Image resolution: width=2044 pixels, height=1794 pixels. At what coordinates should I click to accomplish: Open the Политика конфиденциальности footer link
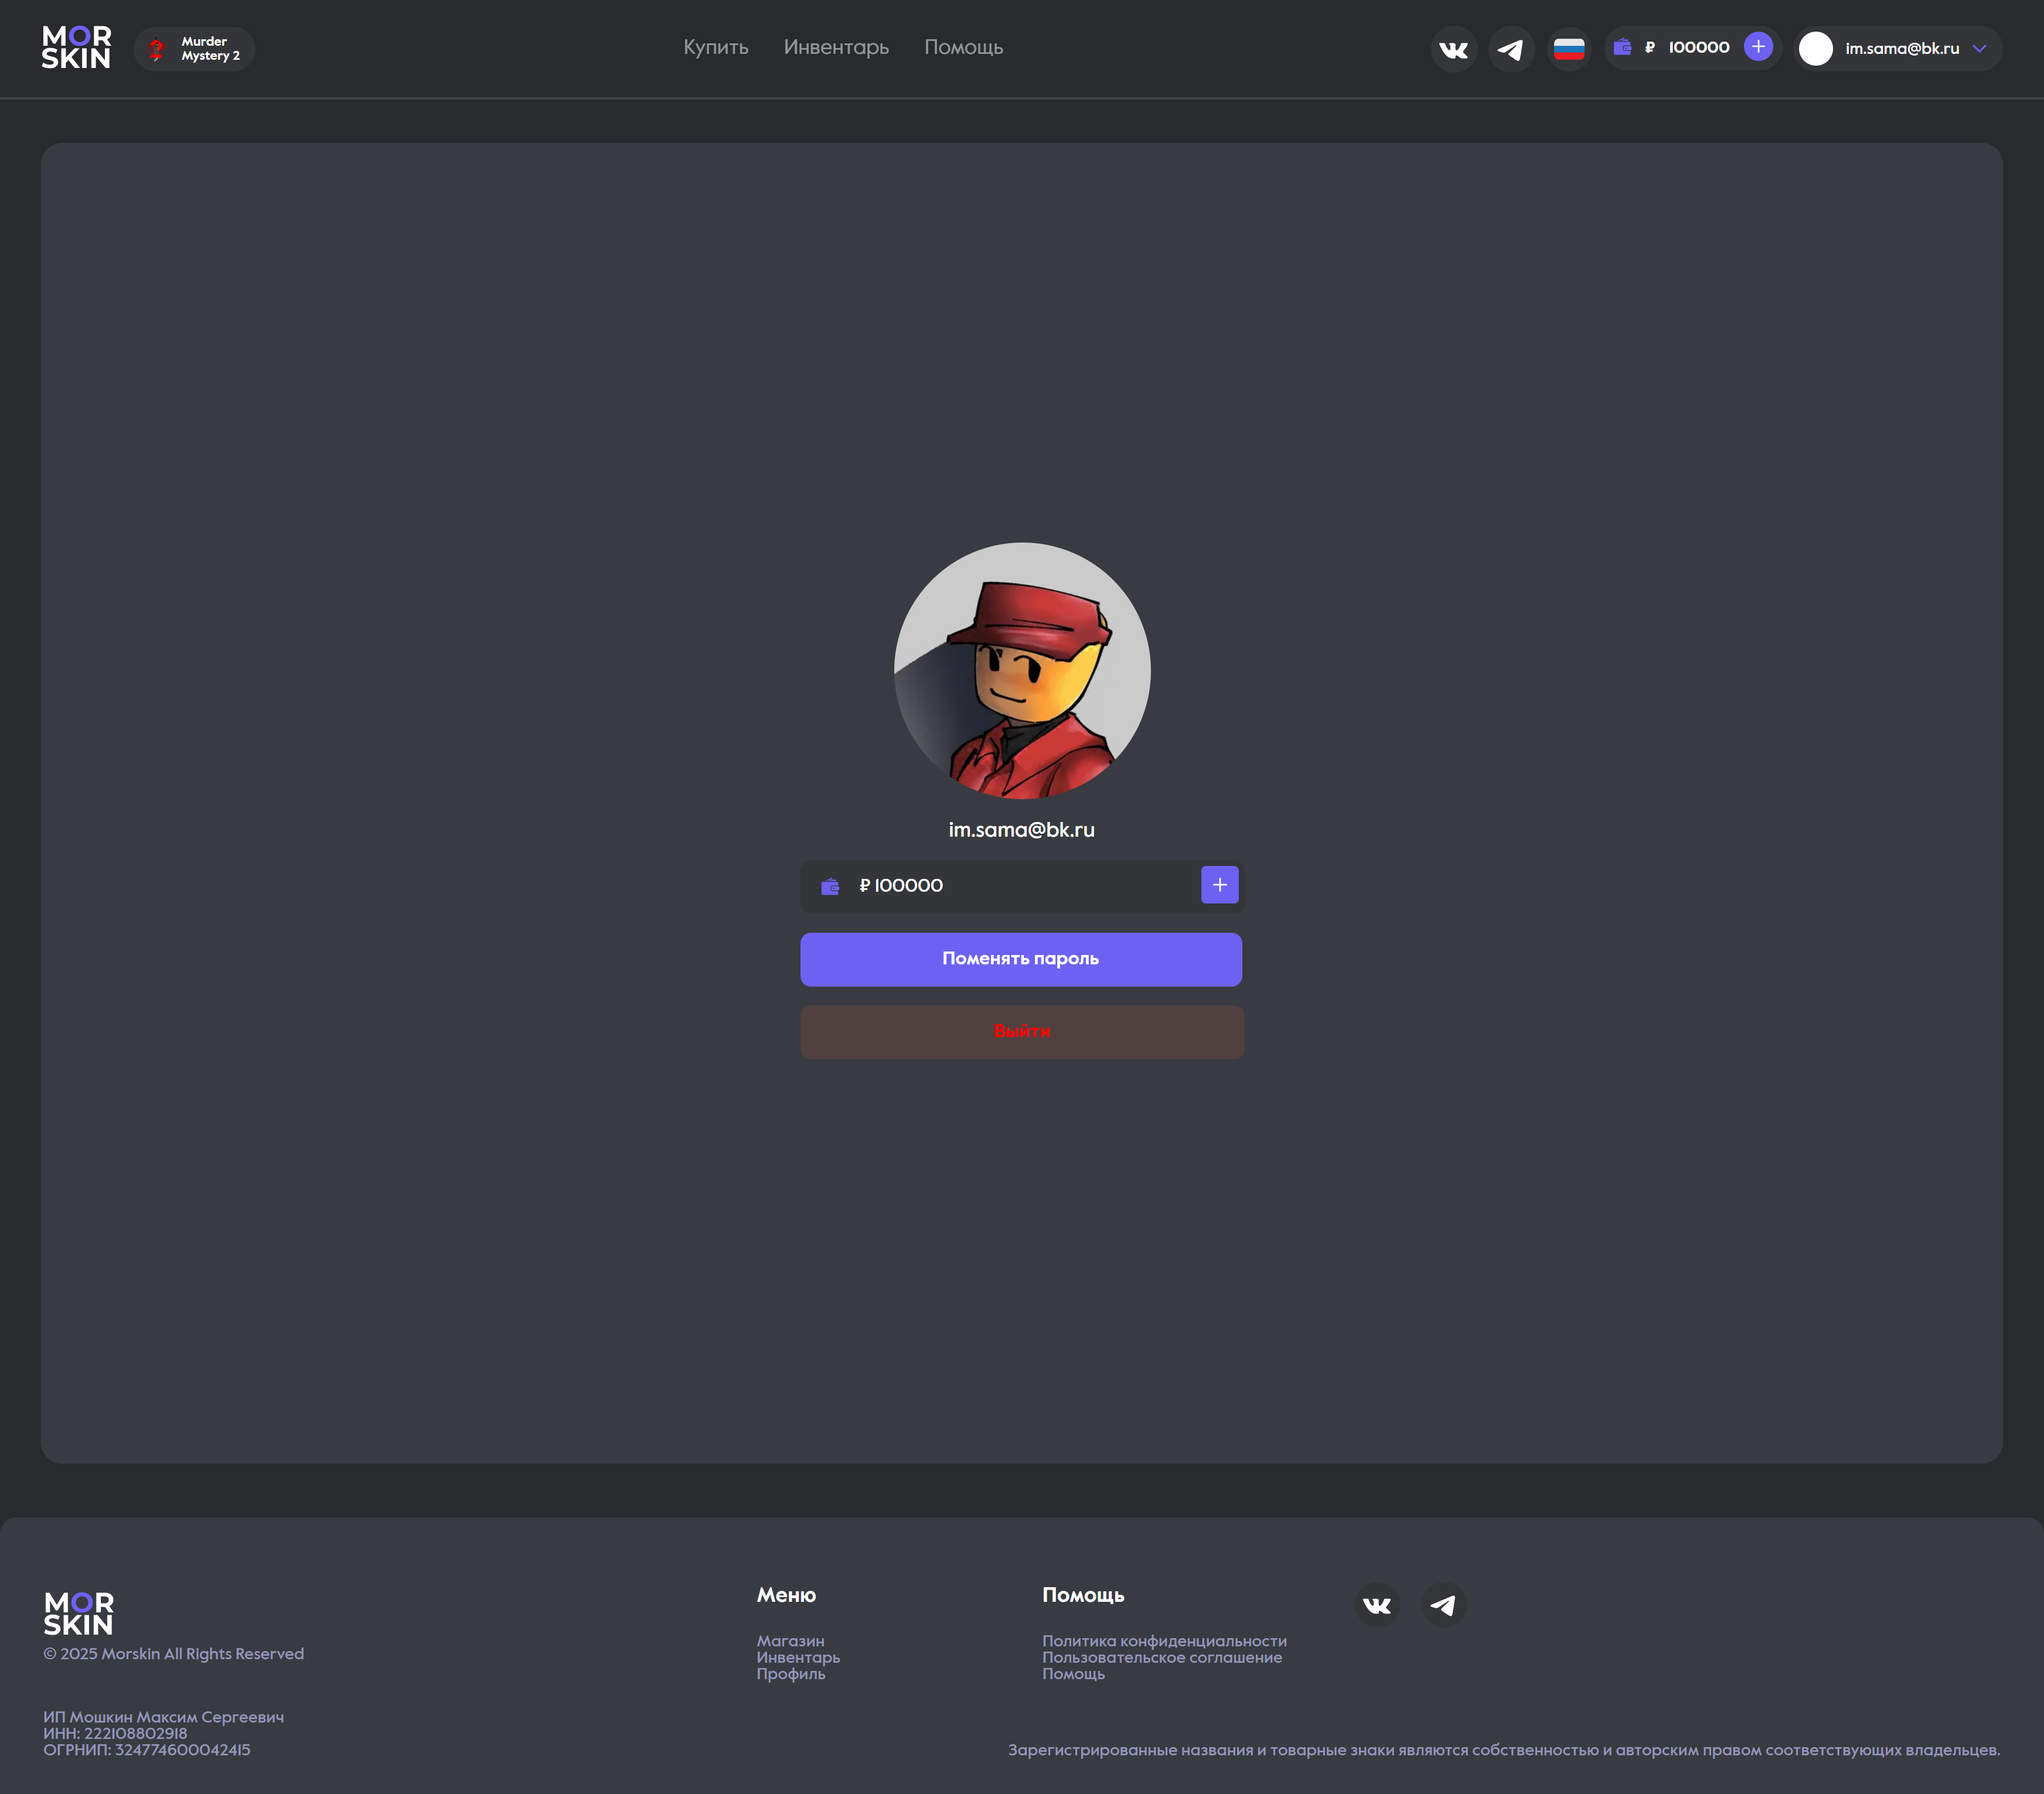coord(1164,1641)
